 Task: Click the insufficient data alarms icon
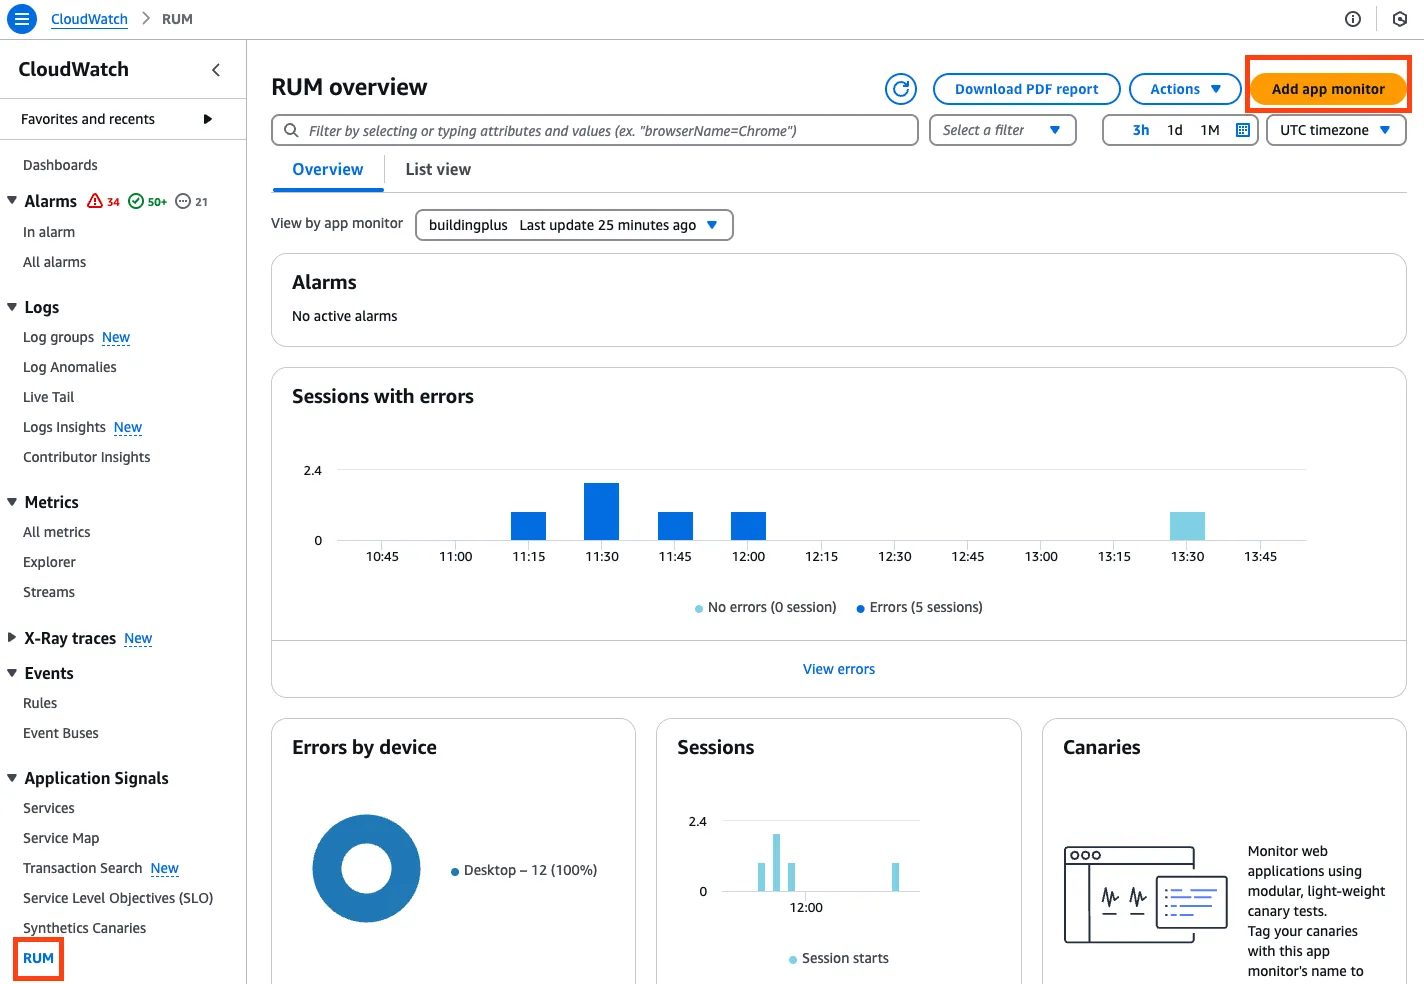(x=183, y=201)
